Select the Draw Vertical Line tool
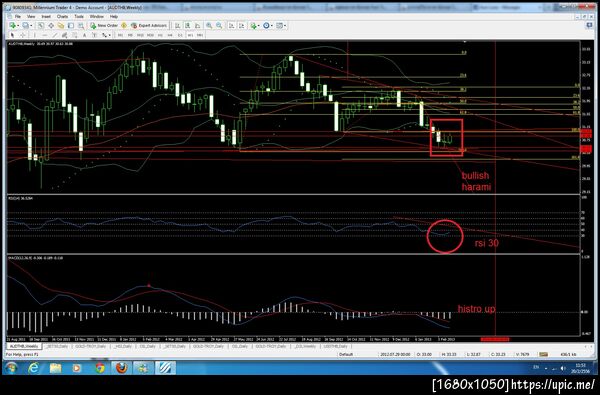600x395 pixels. 35,35
